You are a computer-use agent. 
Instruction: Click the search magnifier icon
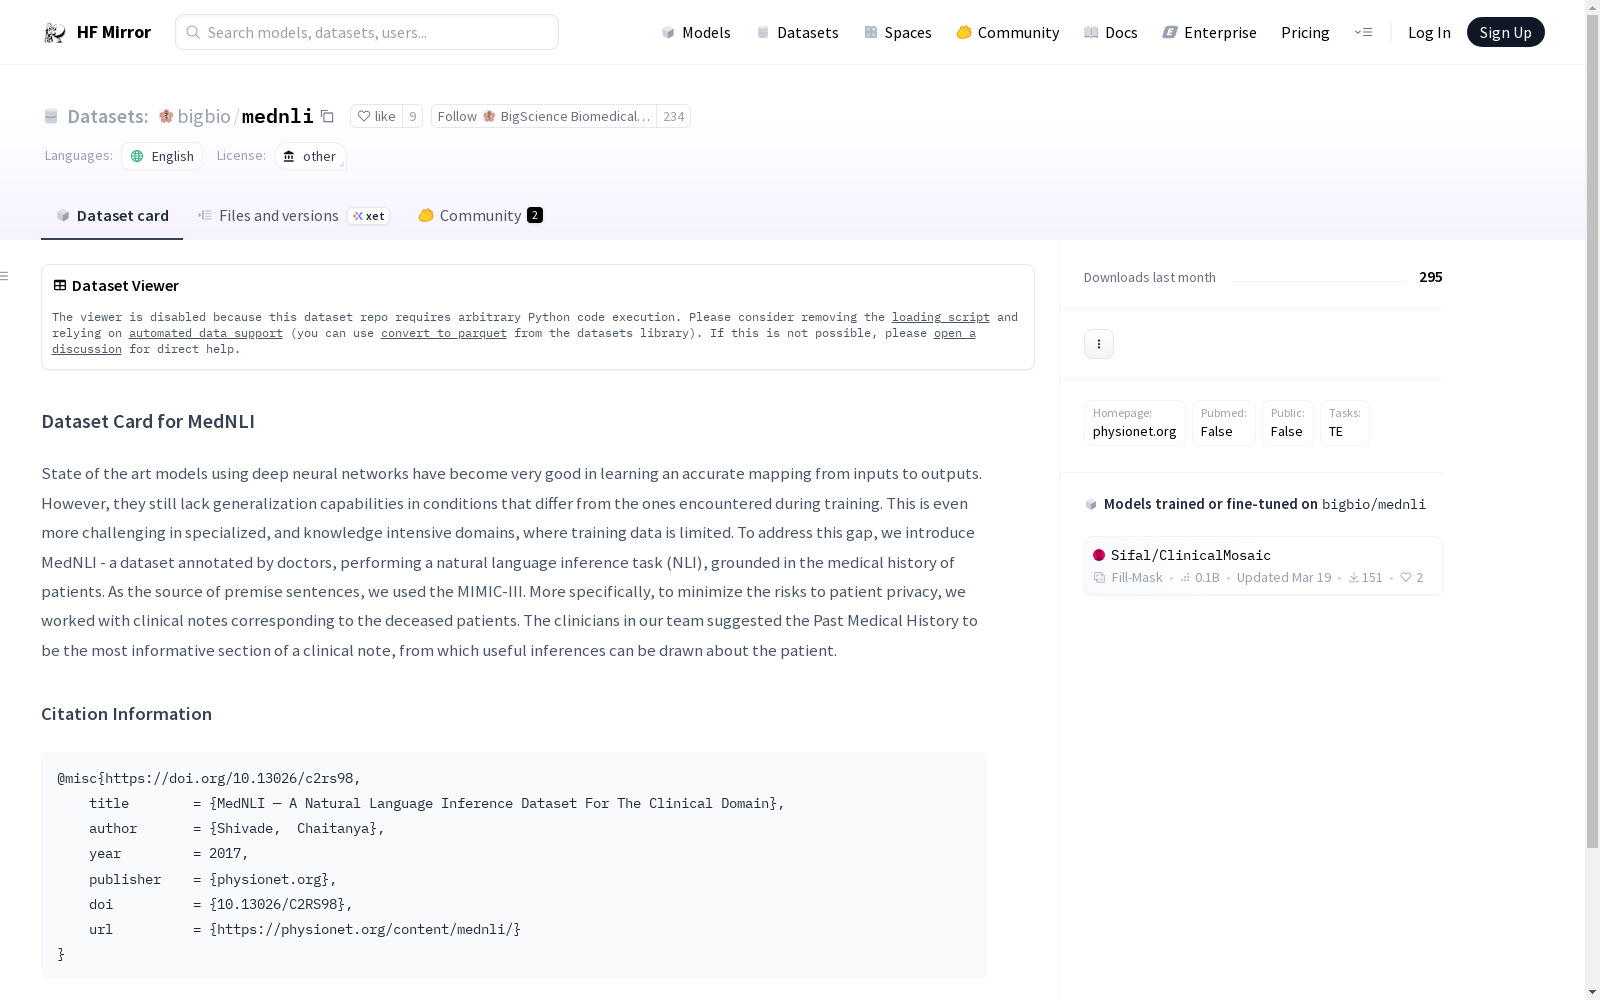193,32
